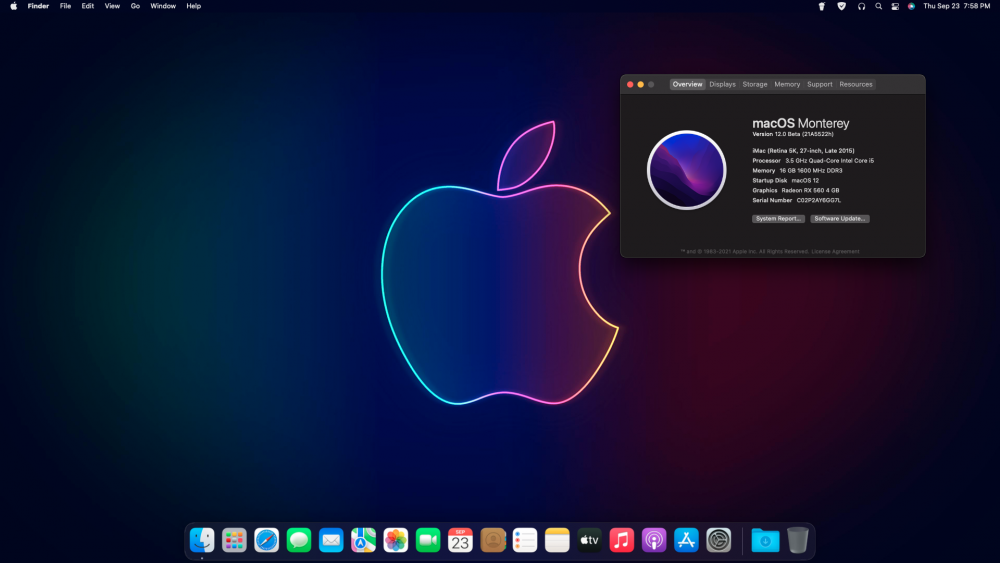Open Launchpad in the Dock
This screenshot has height=563, width=1000.
[234, 540]
